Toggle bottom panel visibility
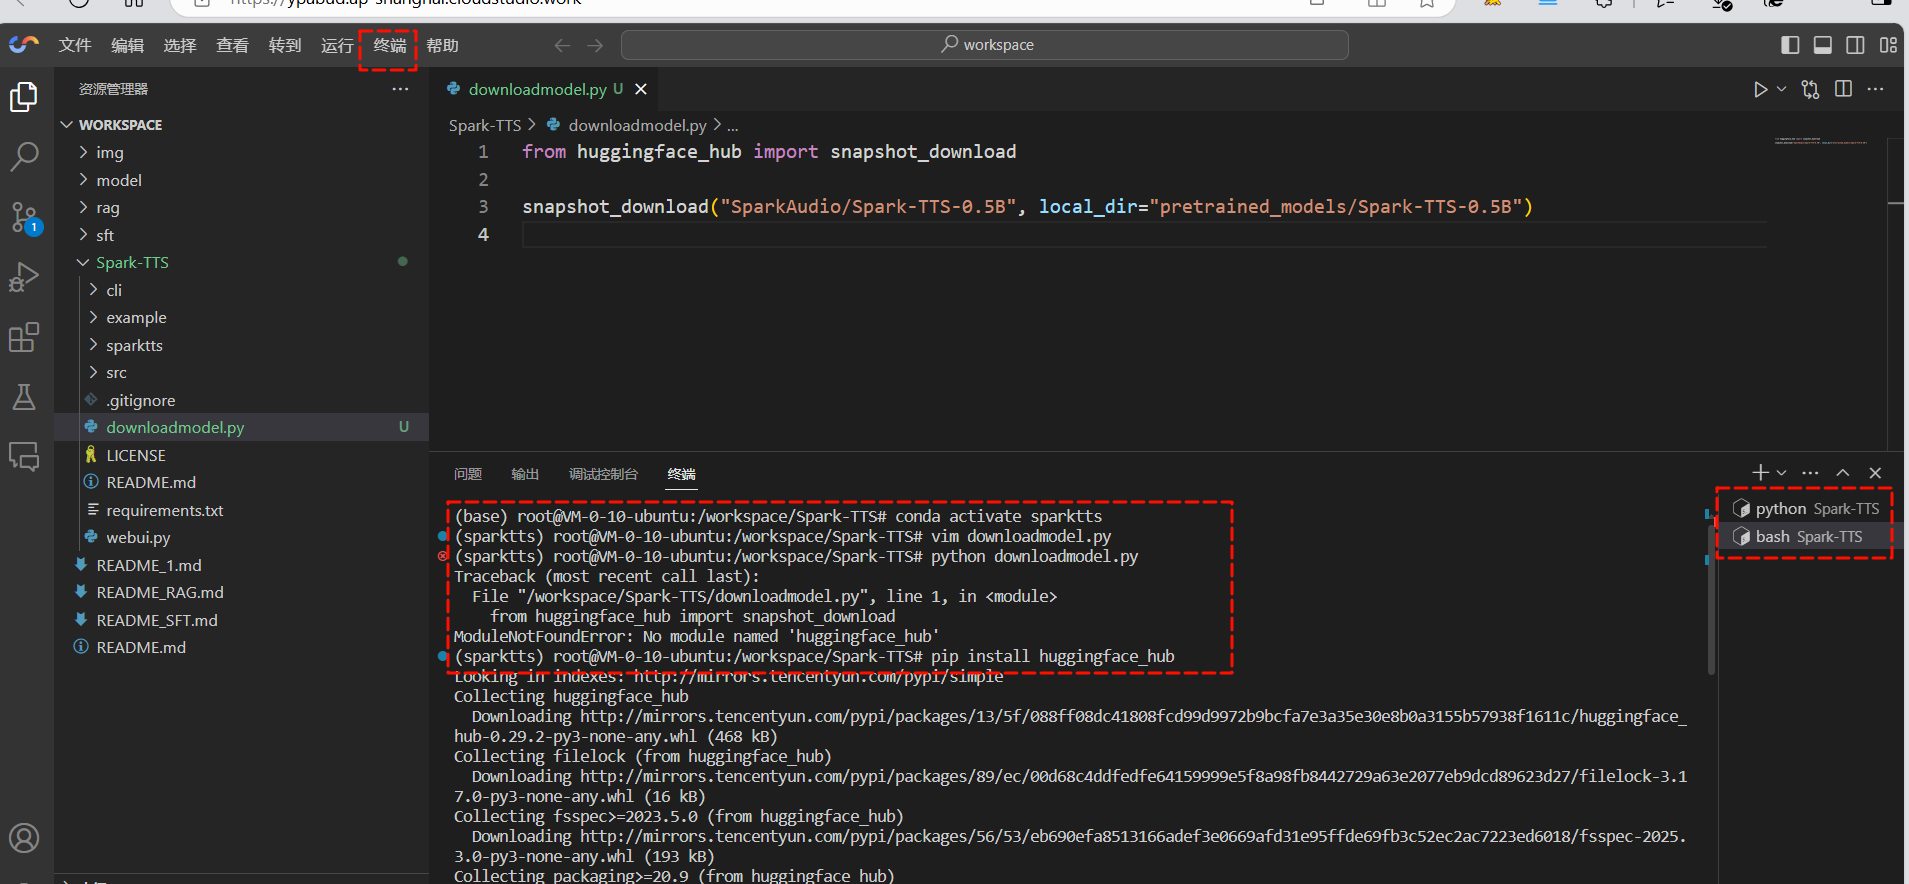Screen dimensions: 1909x884 click(1823, 45)
